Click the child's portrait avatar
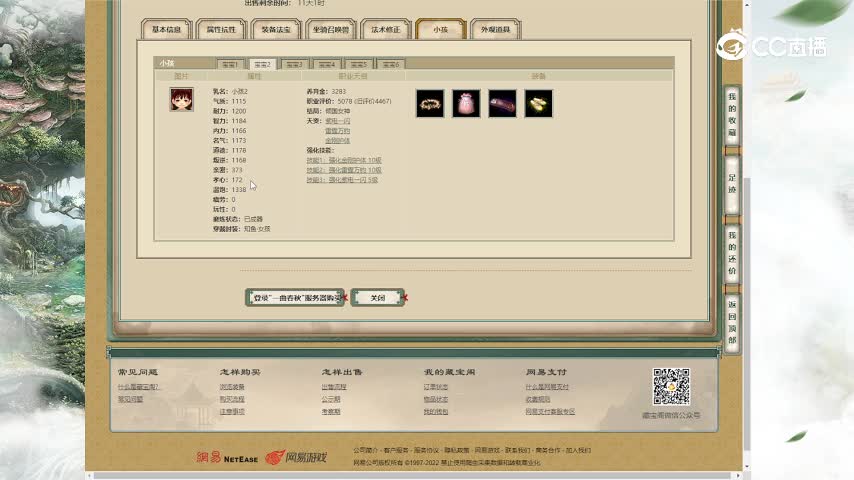Image resolution: width=854 pixels, height=480 pixels. tap(181, 100)
